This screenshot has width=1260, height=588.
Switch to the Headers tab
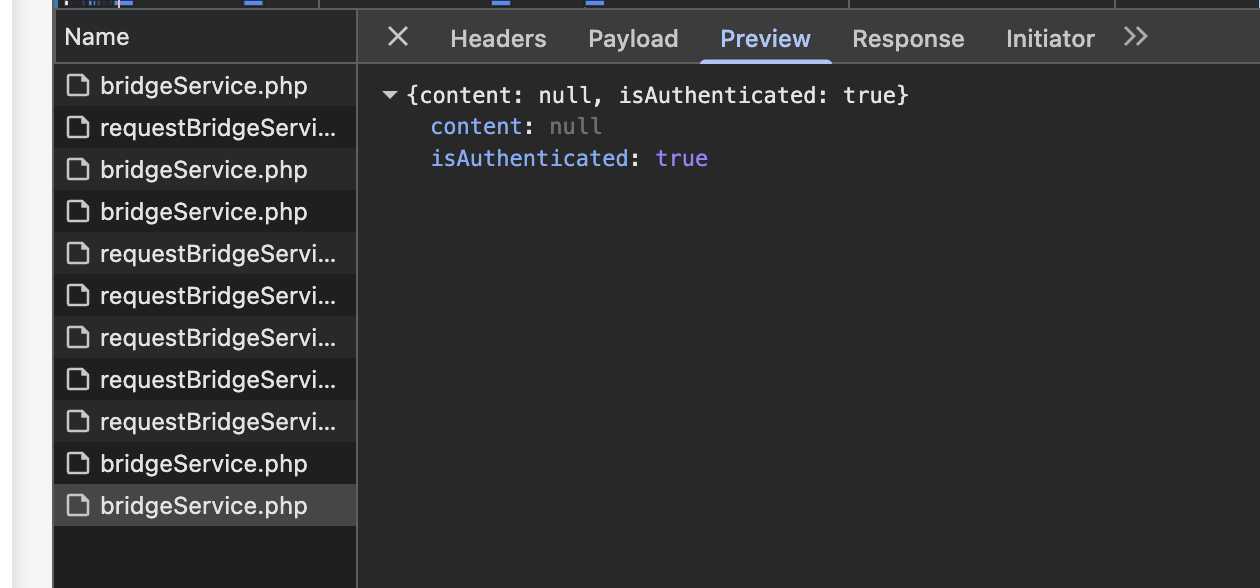tap(498, 39)
